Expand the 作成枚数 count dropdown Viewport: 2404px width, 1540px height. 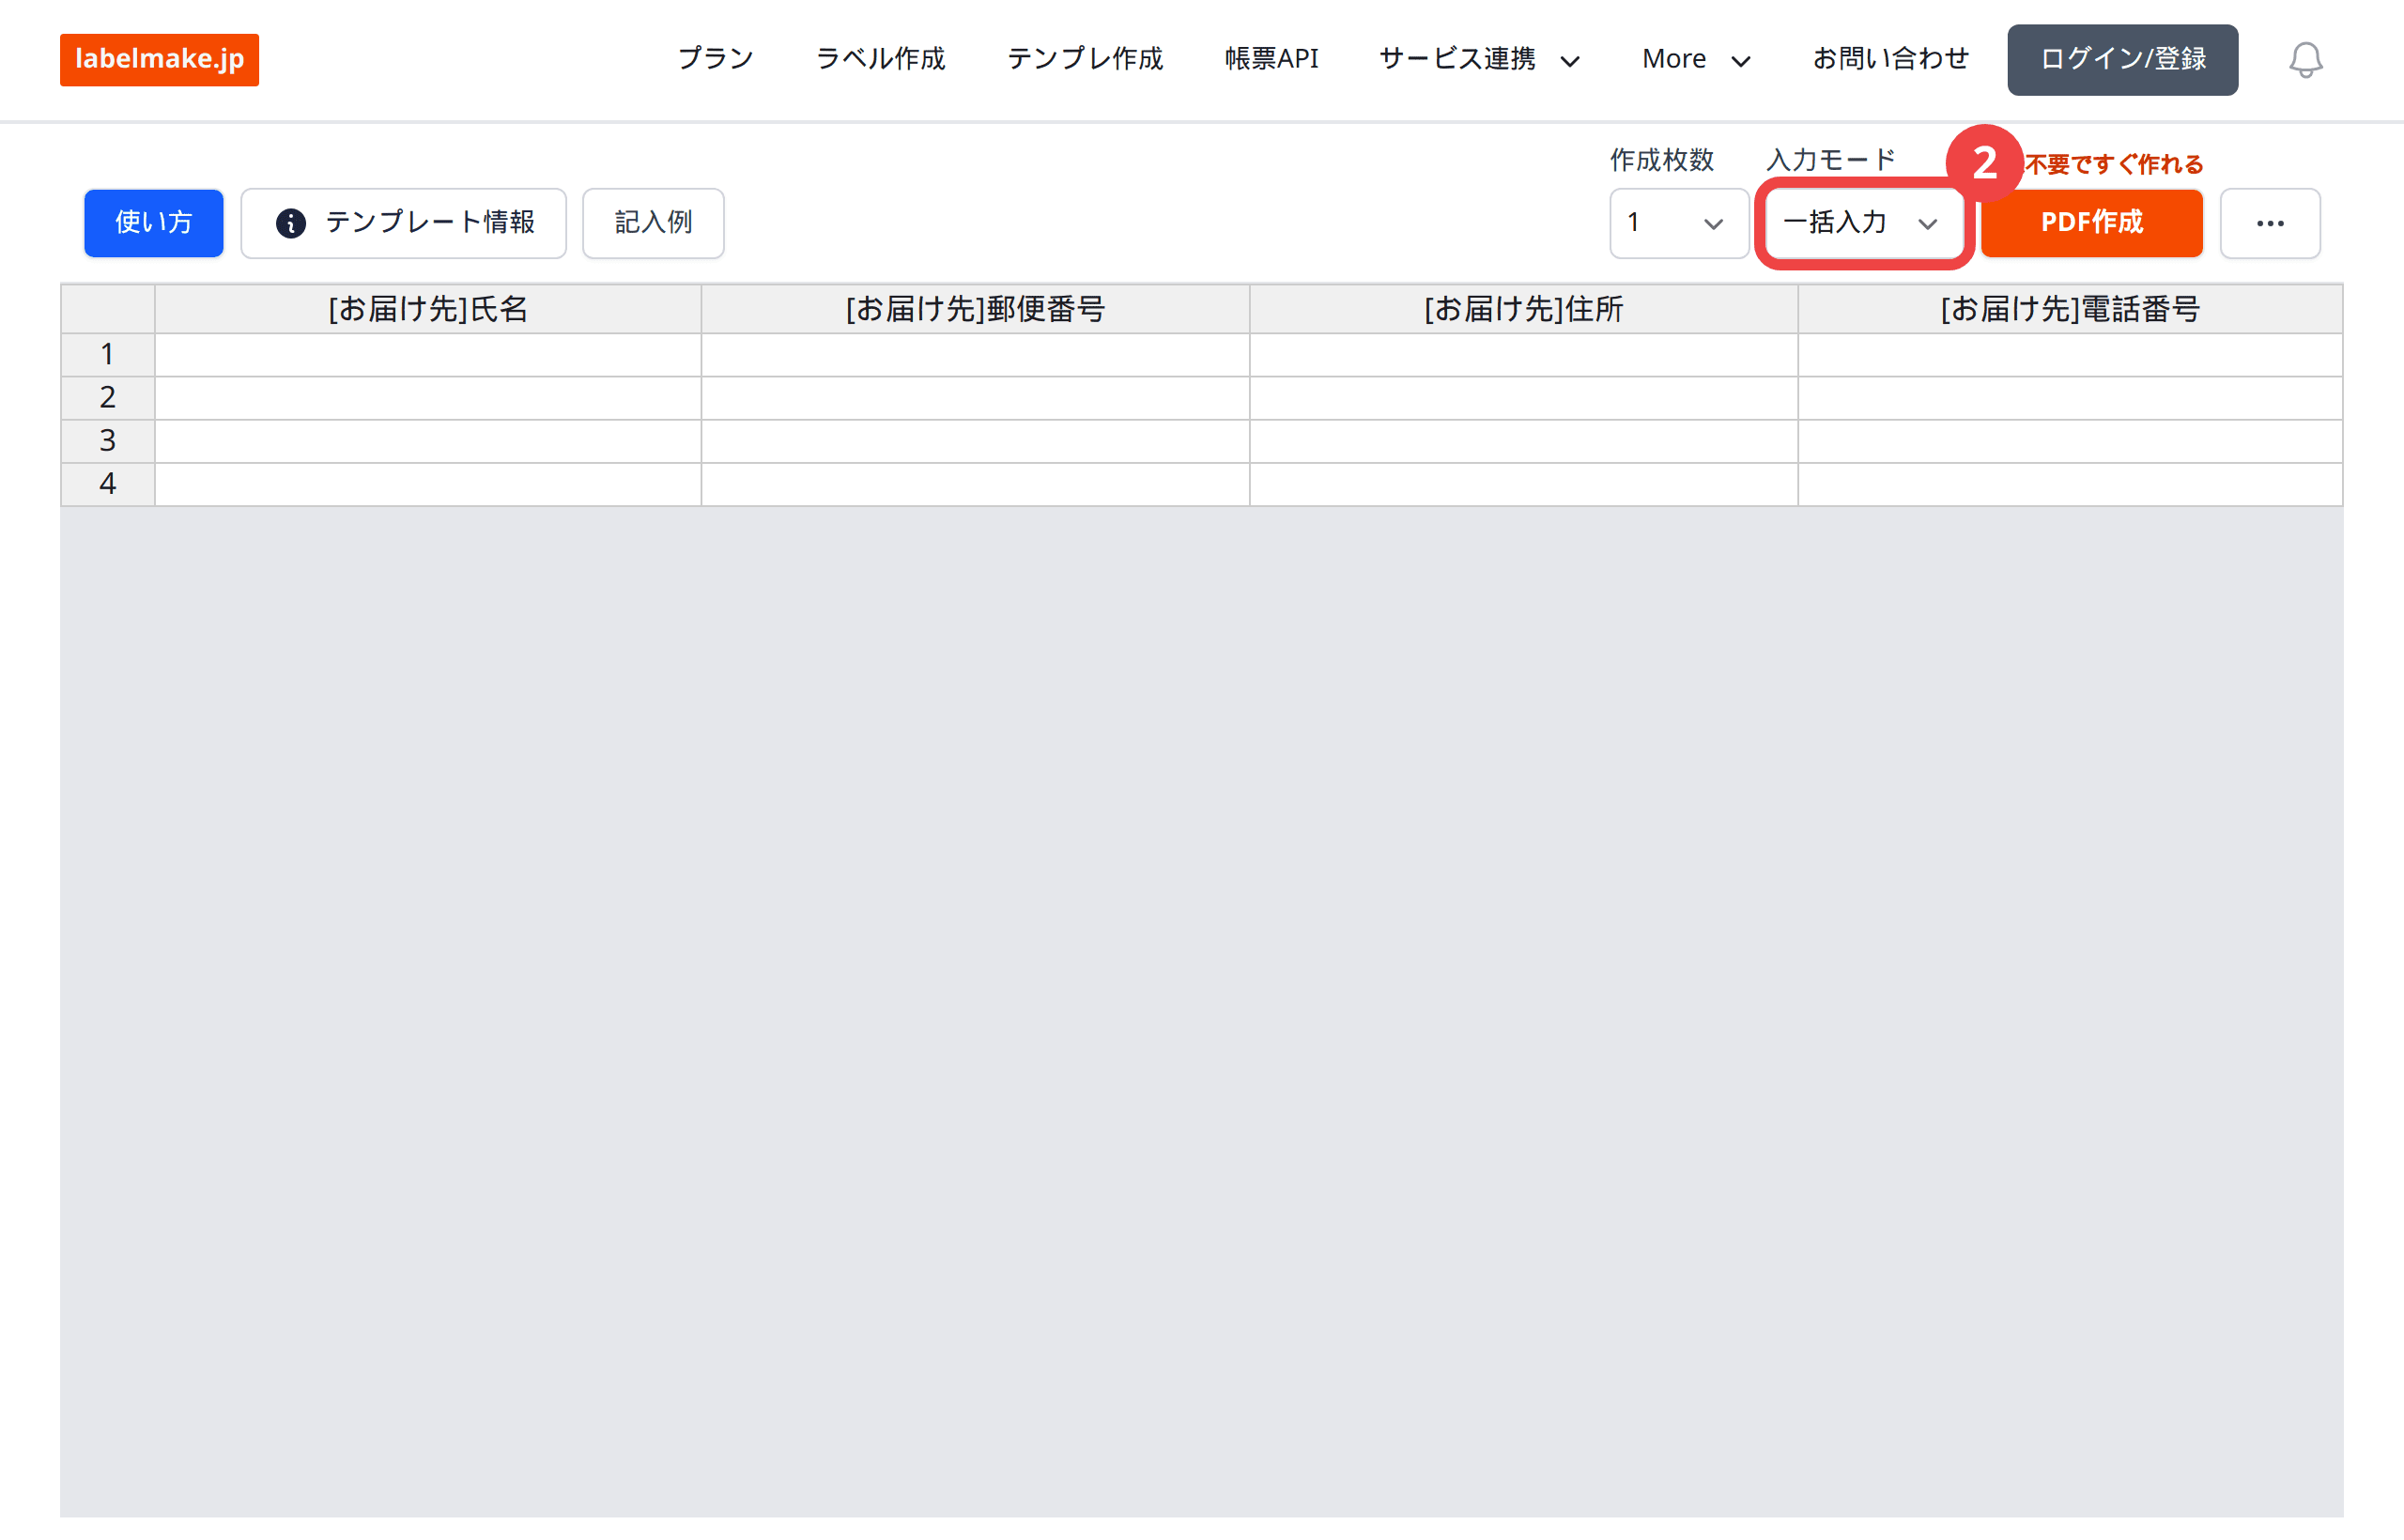click(x=1678, y=223)
